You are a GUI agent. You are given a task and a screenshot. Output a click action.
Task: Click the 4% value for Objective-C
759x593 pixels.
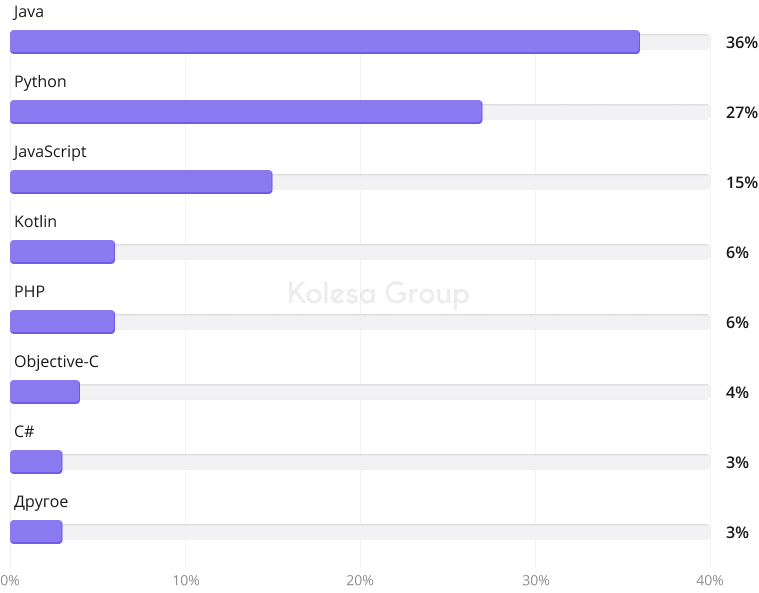point(737,393)
